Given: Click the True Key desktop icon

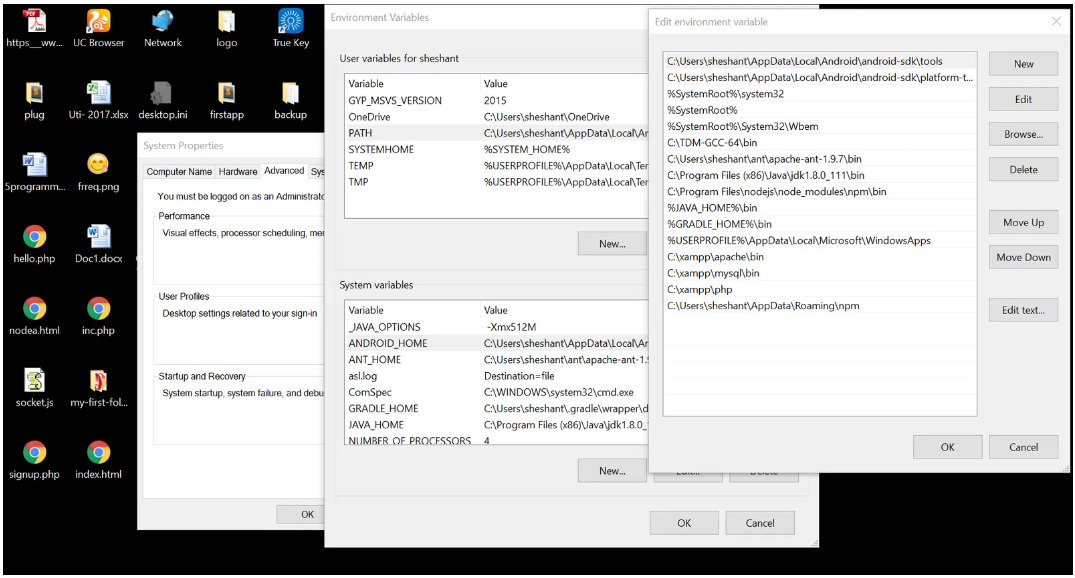Looking at the screenshot, I should [x=290, y=22].
